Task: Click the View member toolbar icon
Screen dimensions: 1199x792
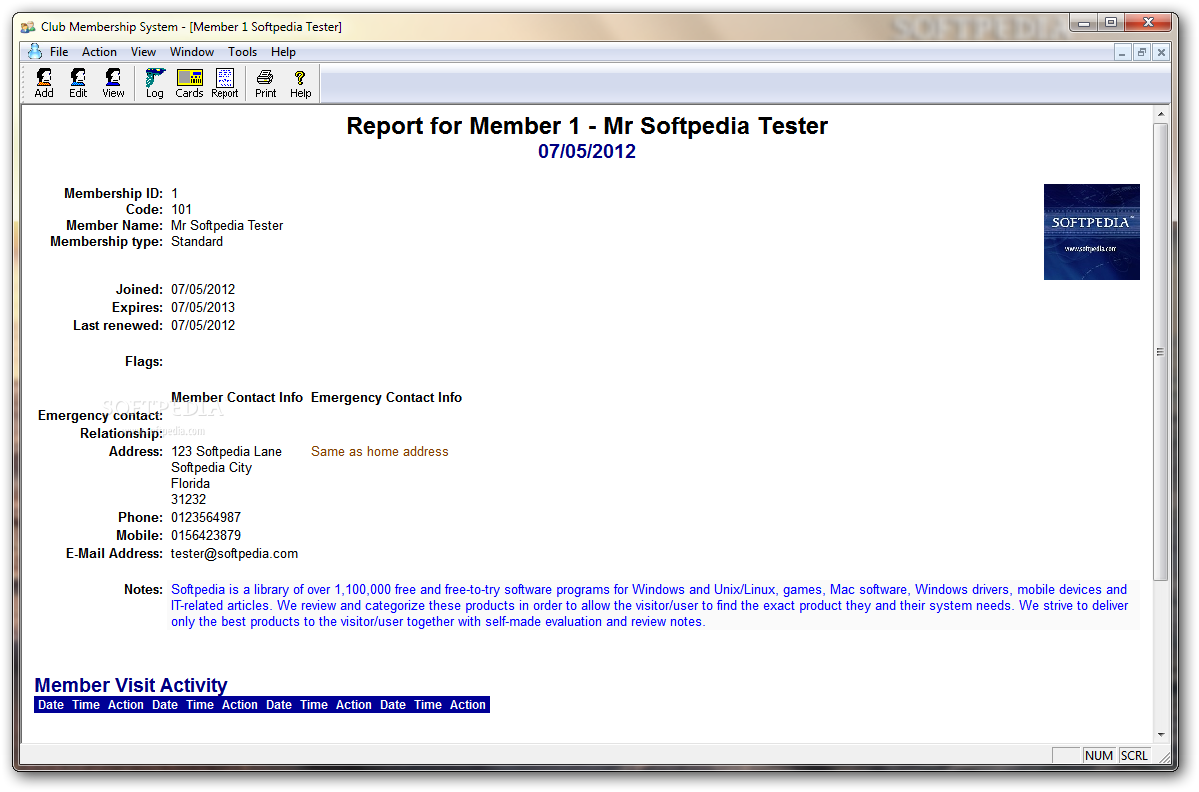Action: point(113,83)
